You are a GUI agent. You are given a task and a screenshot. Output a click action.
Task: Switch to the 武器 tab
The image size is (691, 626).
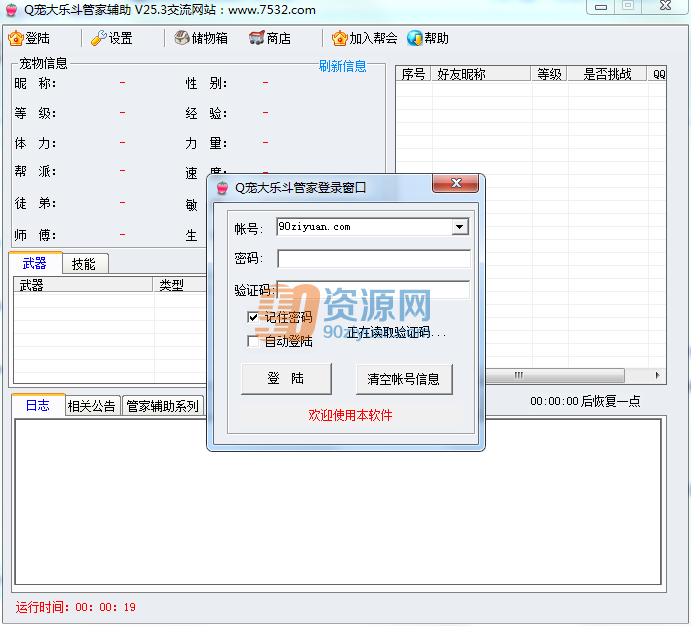[34, 263]
